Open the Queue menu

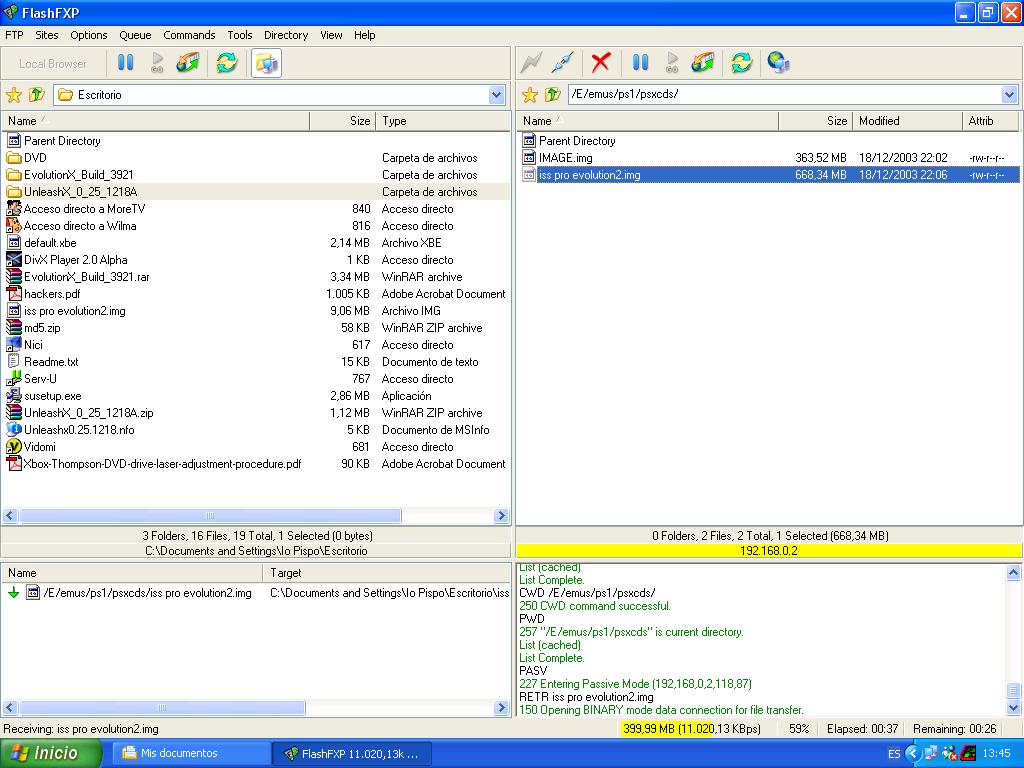(135, 35)
